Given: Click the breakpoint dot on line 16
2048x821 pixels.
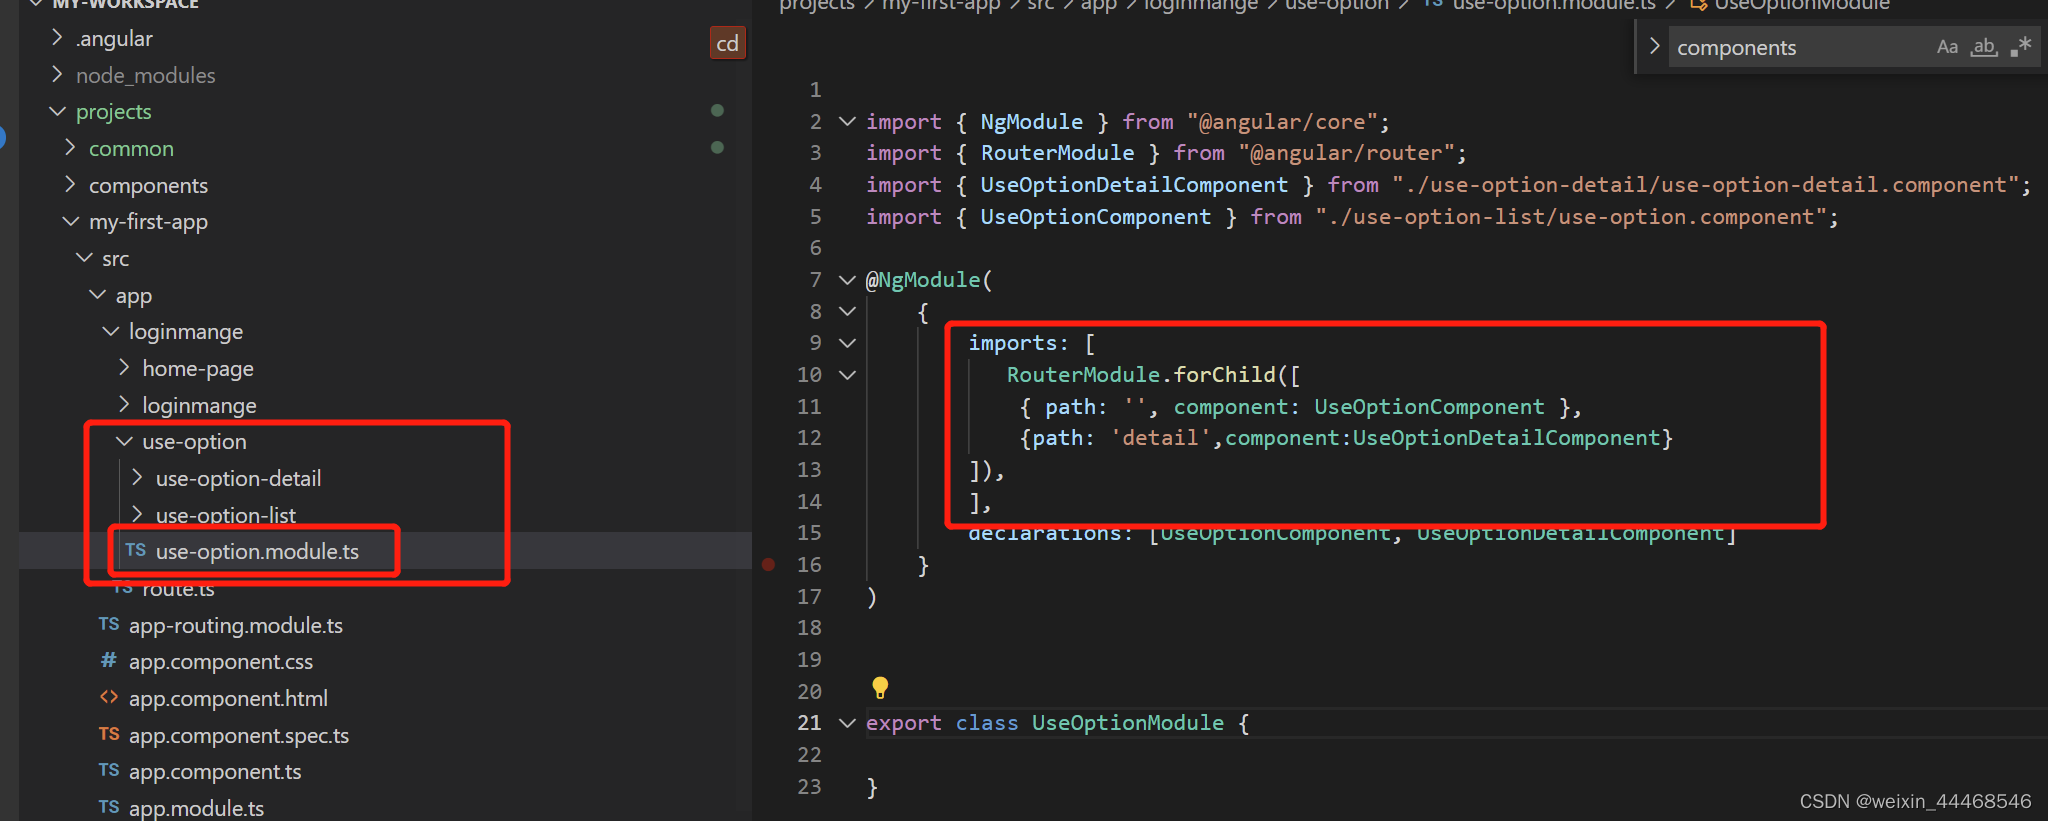Looking at the screenshot, I should (768, 565).
